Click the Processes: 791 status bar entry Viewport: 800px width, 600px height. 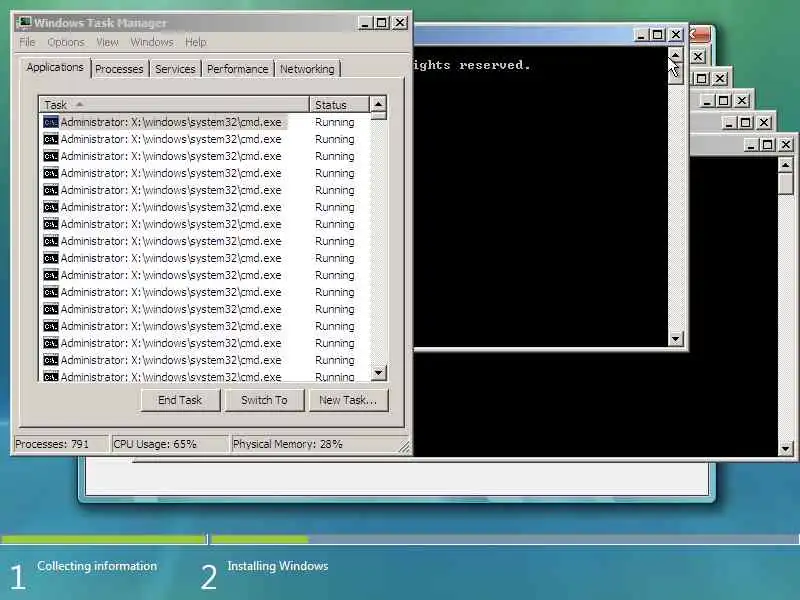click(x=60, y=444)
